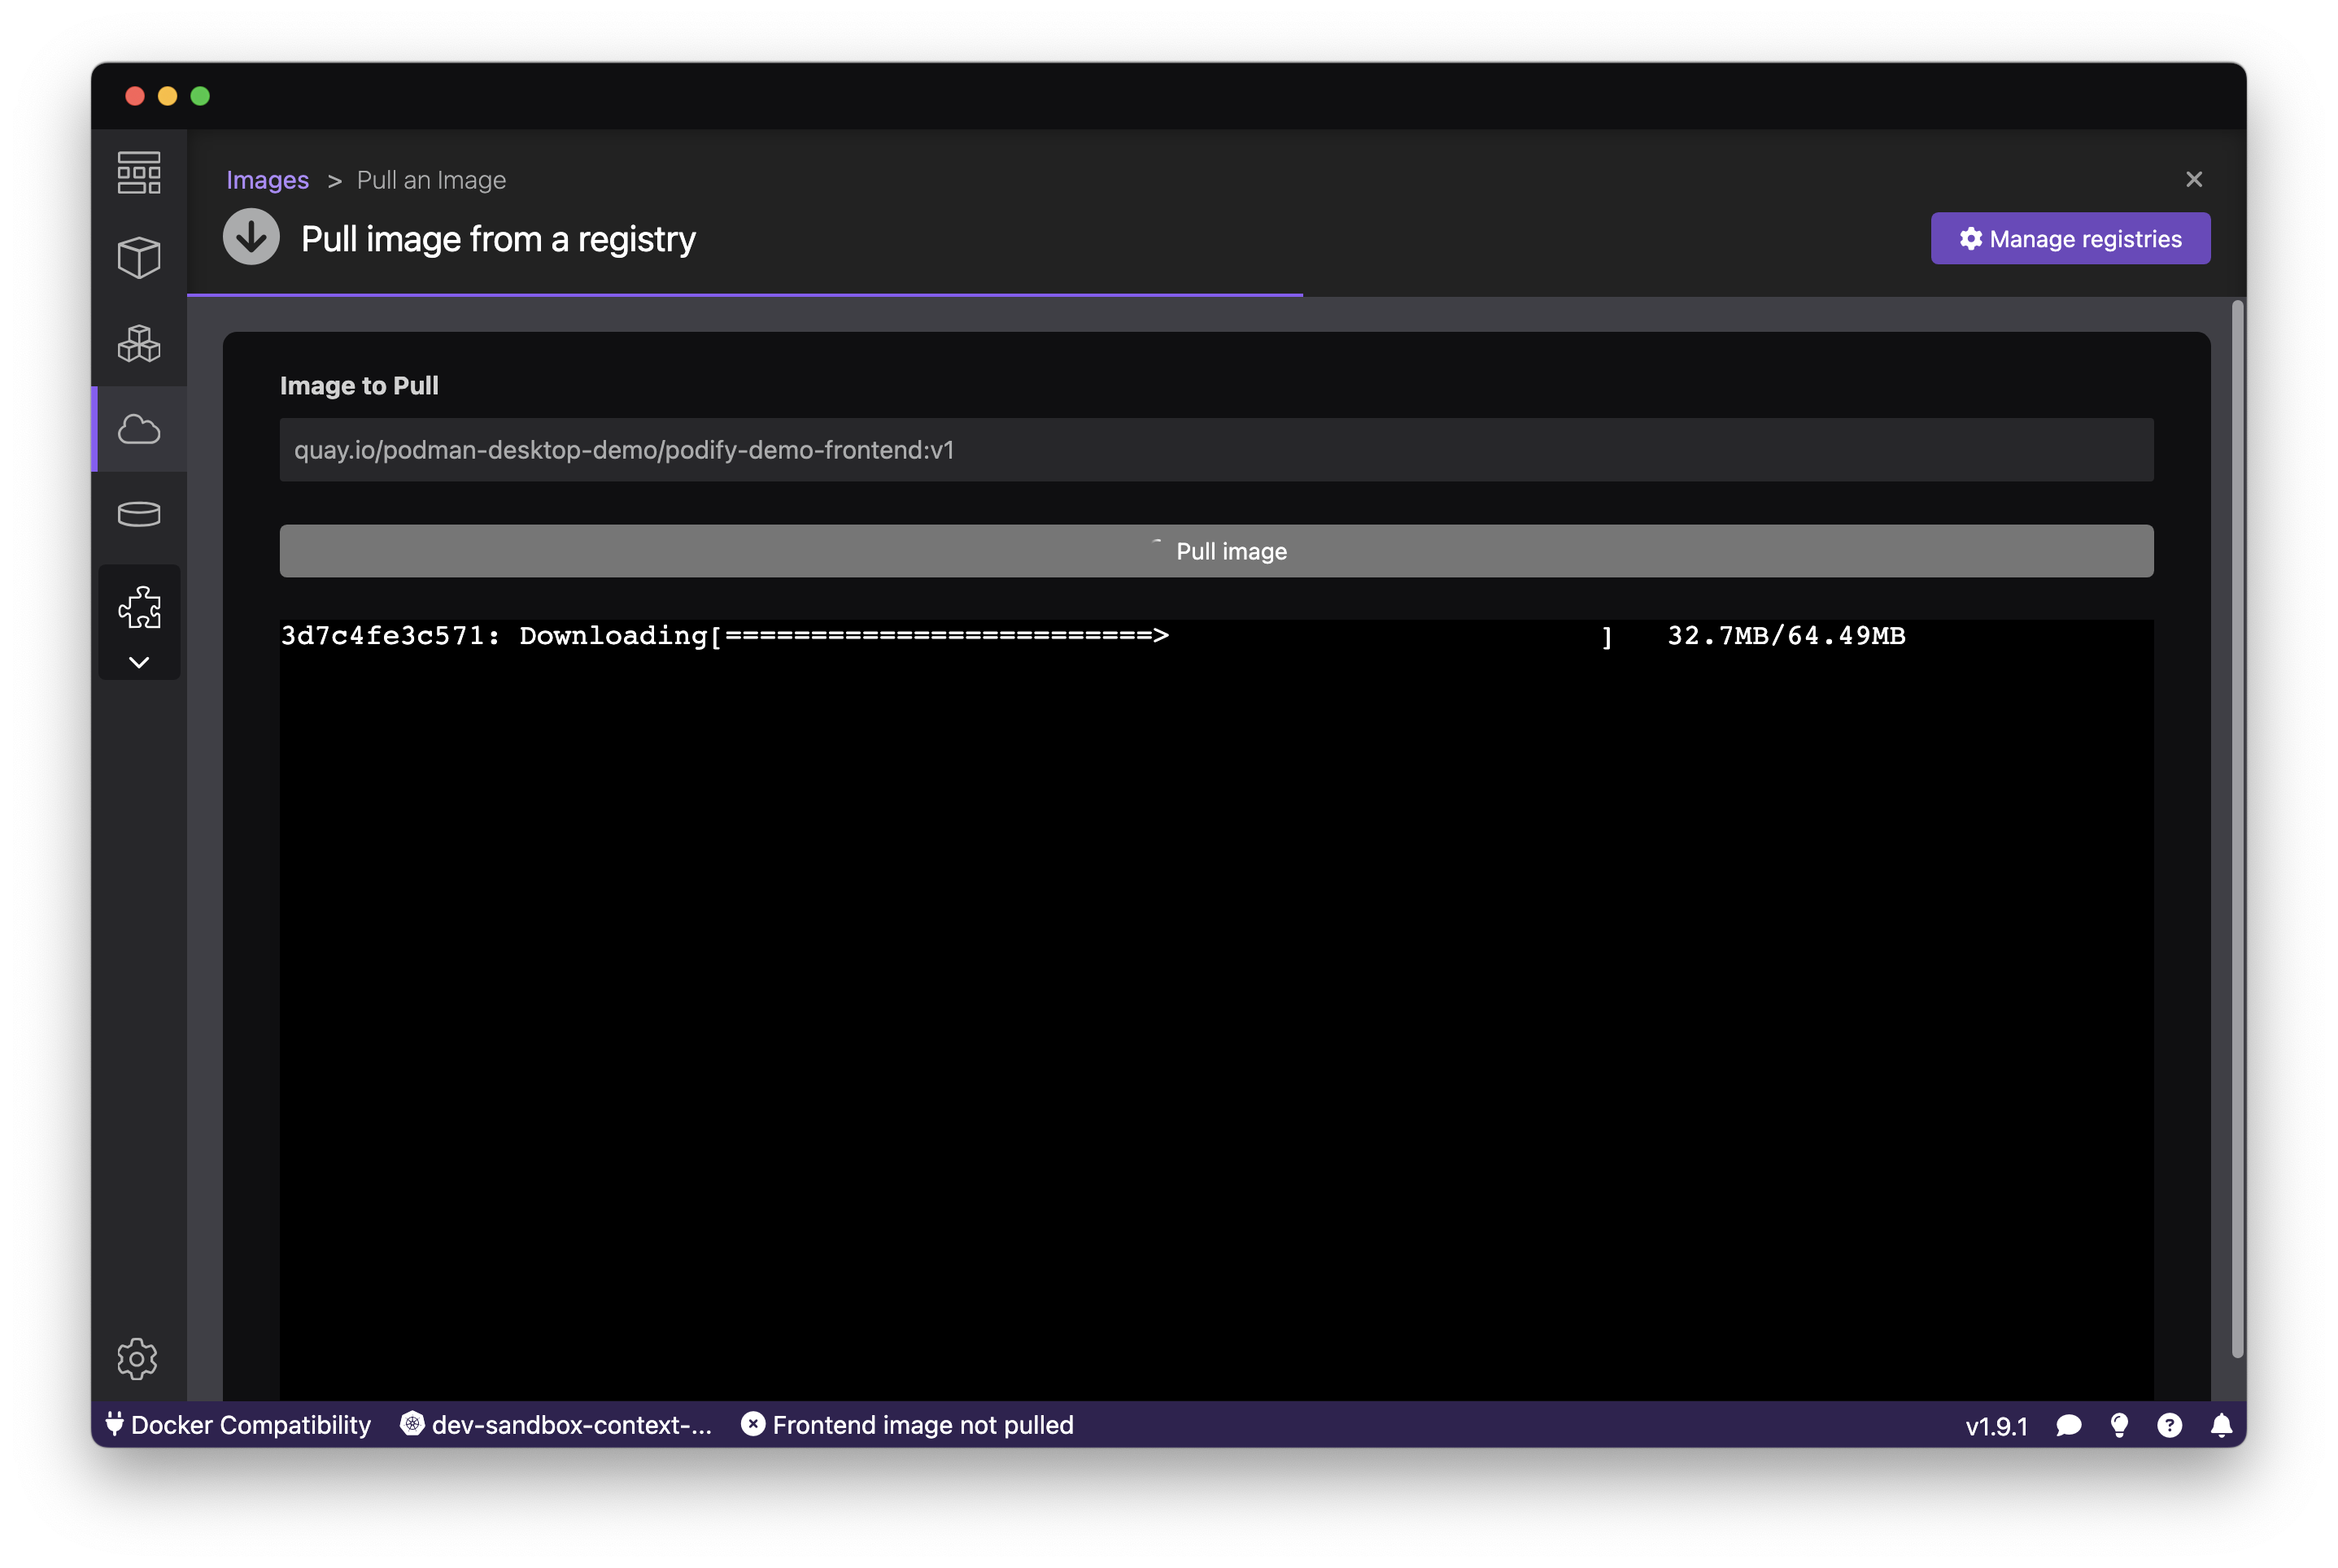Image resolution: width=2338 pixels, height=1568 pixels.
Task: Click the Downloading progress log line
Action: pyautogui.click(x=1093, y=636)
